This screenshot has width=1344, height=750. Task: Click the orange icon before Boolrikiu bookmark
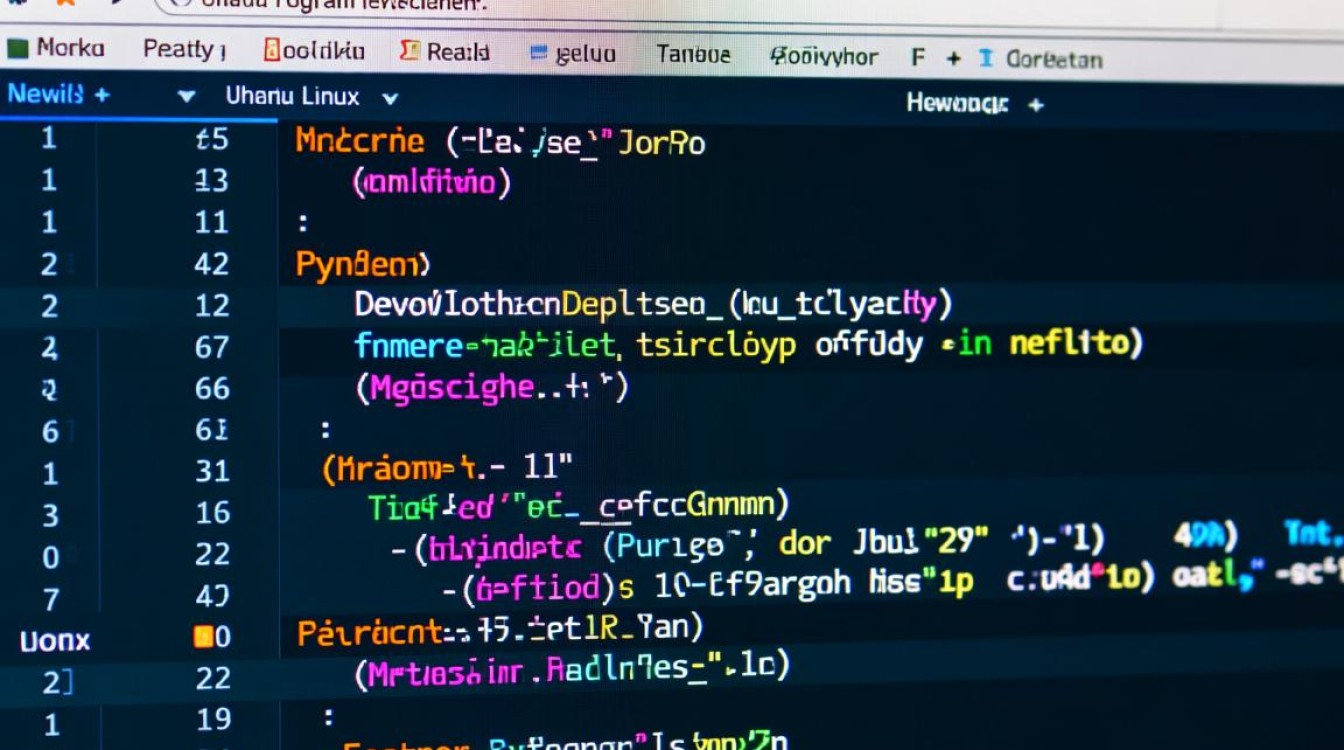pyautogui.click(x=270, y=50)
